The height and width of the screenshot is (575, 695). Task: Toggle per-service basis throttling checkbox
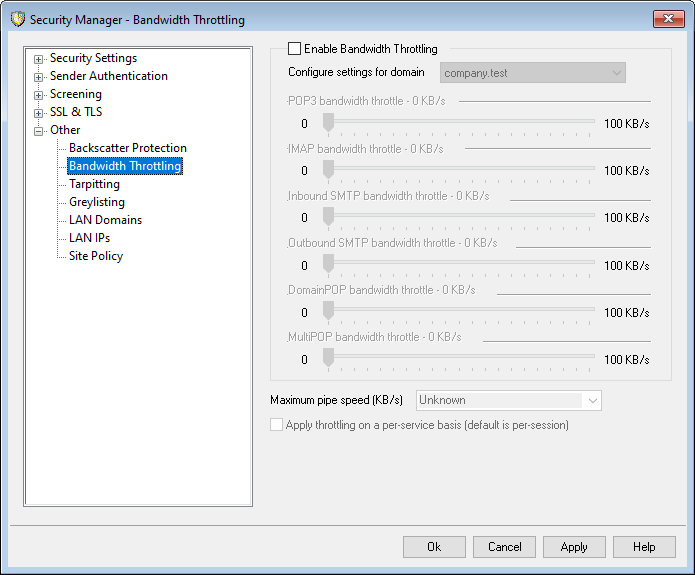277,425
